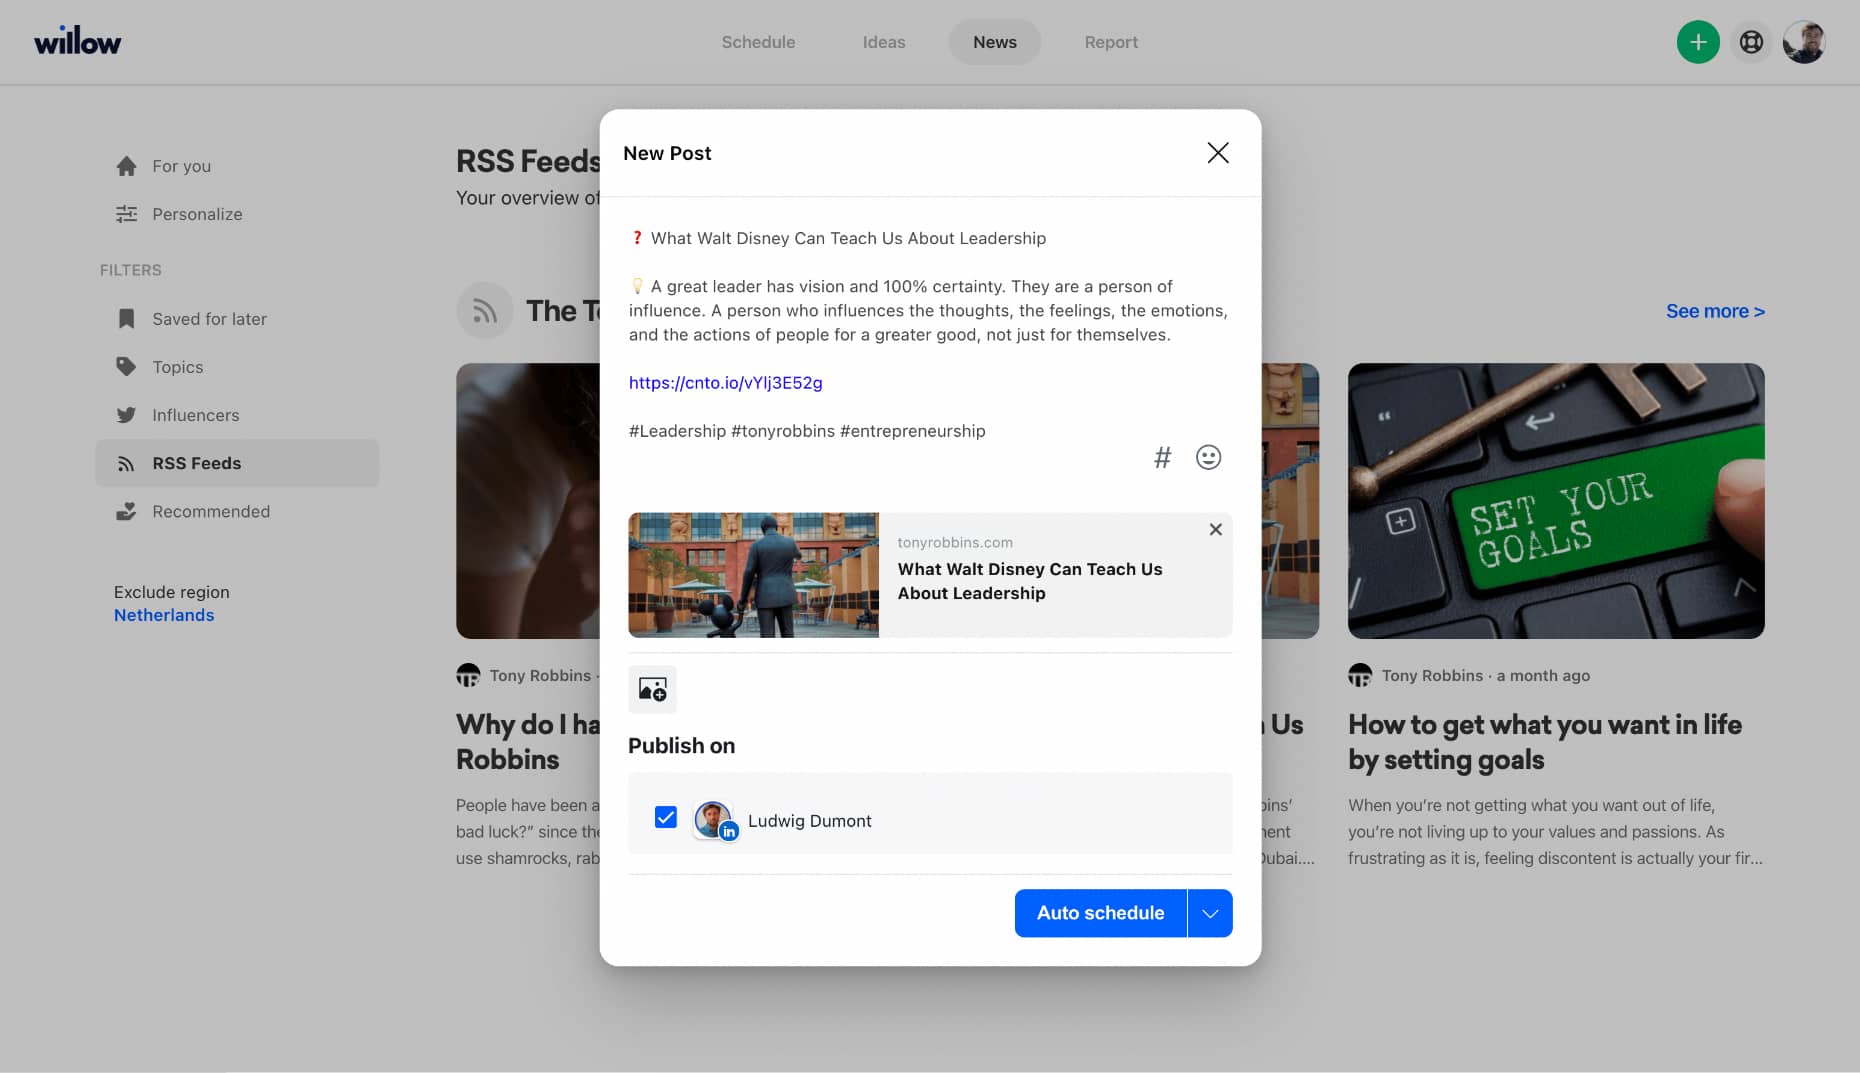The width and height of the screenshot is (1860, 1073).
Task: Open the cnto.io shortened link
Action: [725, 382]
